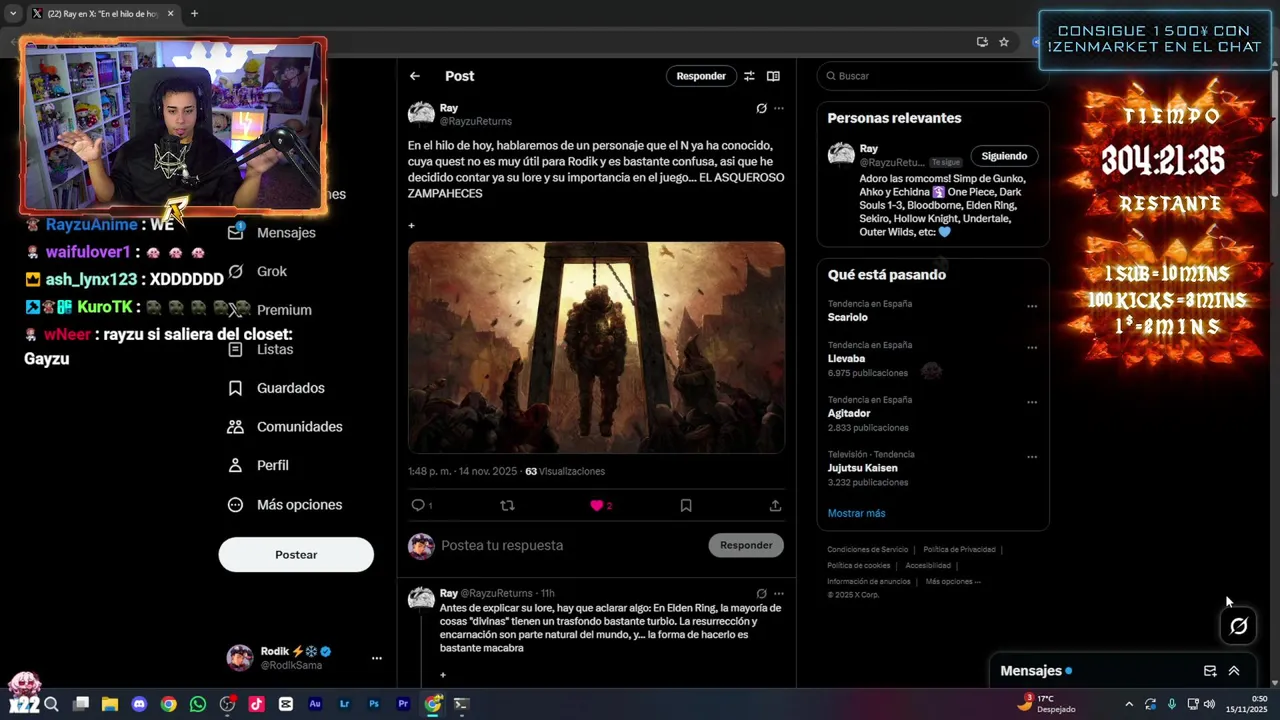Open reader view icon in Post header

(773, 76)
